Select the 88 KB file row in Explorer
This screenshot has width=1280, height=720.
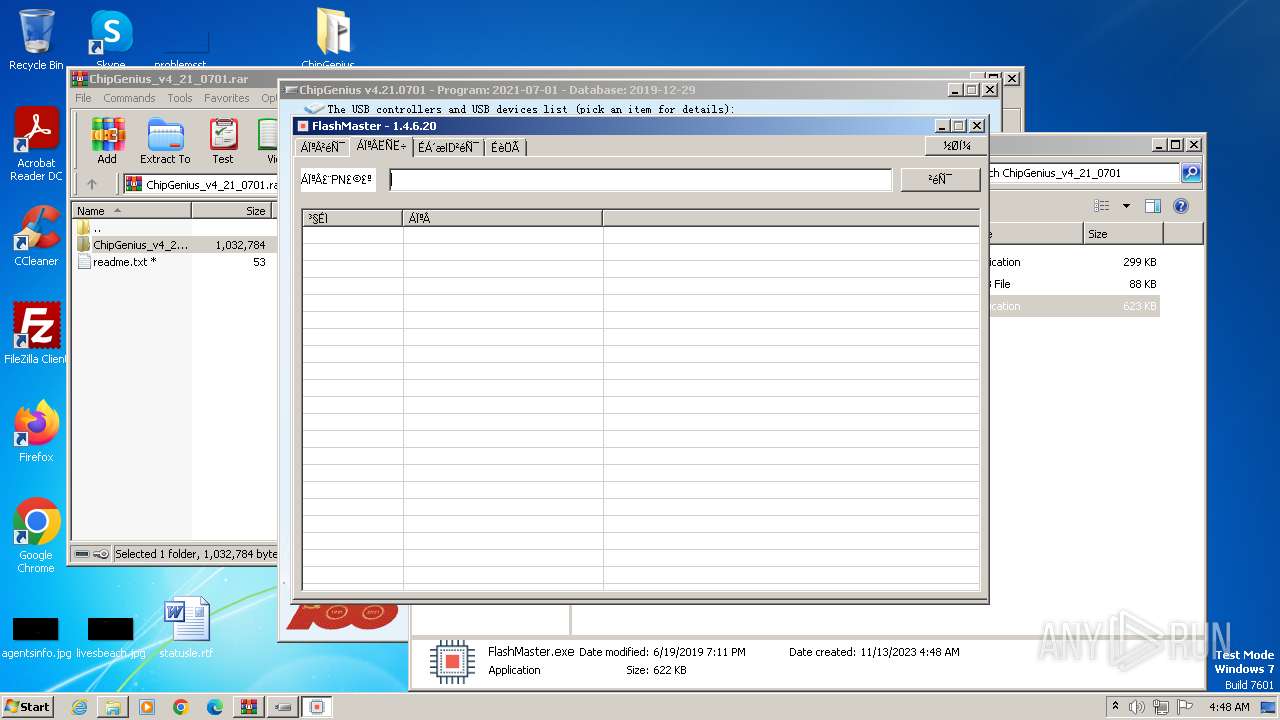click(1073, 284)
